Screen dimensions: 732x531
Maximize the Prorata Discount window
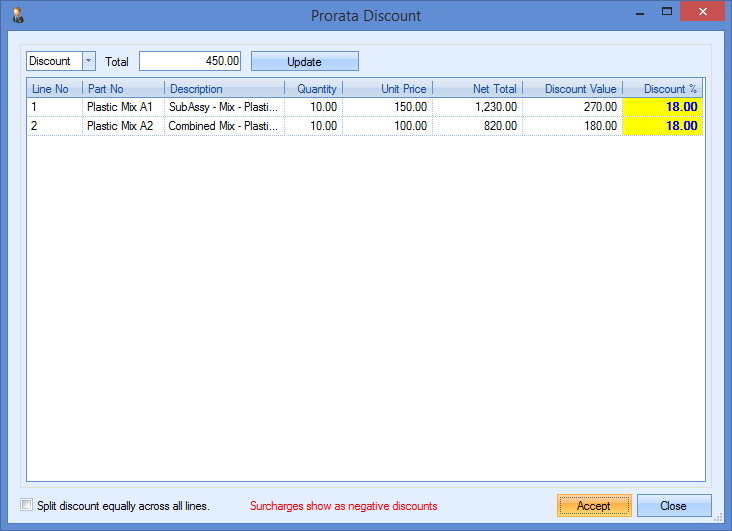(x=662, y=14)
